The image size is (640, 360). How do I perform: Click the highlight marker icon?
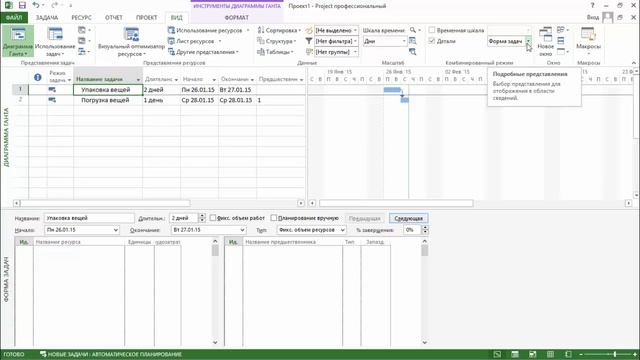click(309, 31)
